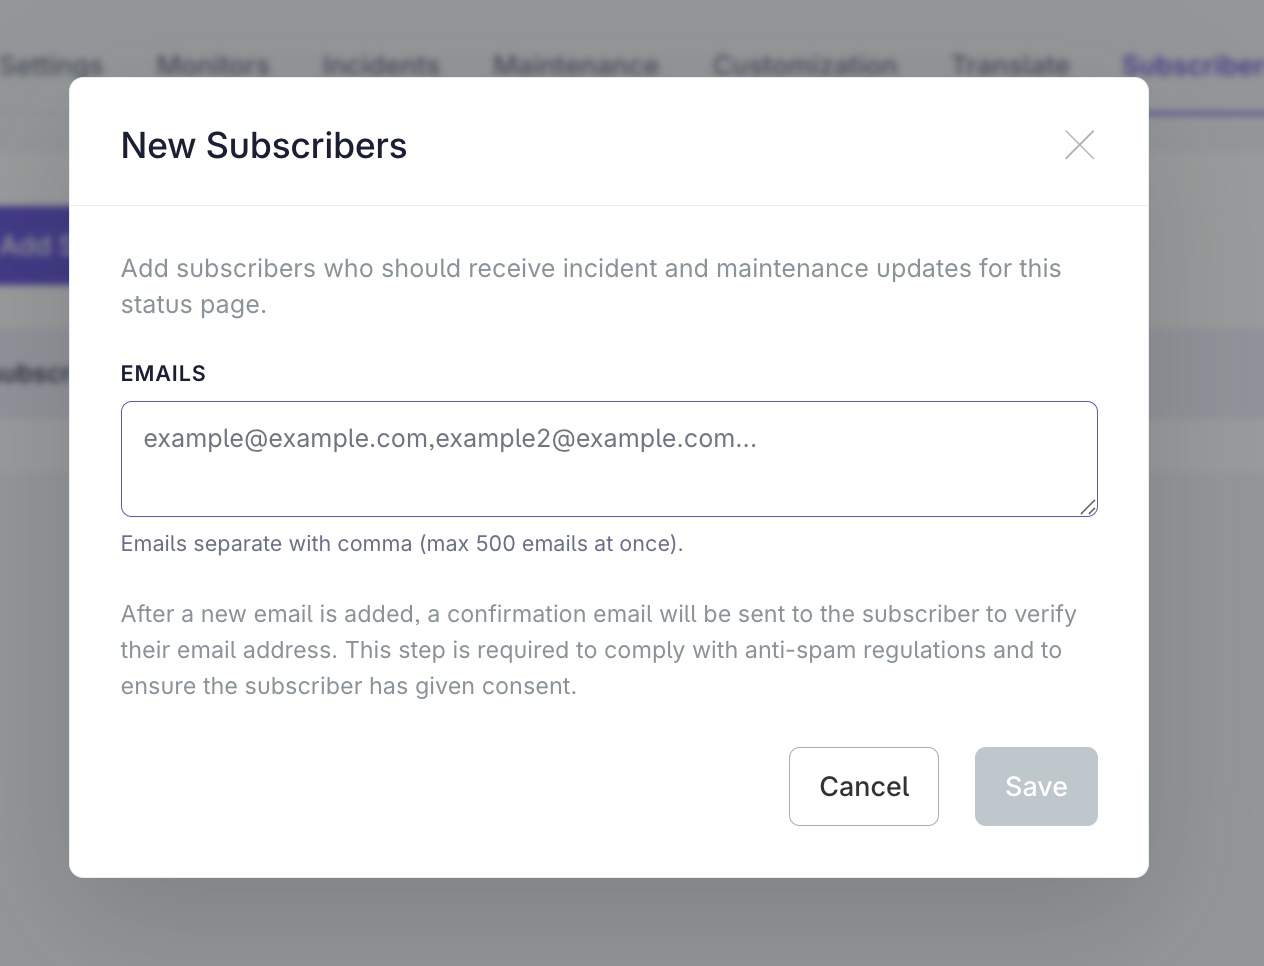Switch to the Translate tab
Screen dimensions: 1264x966
(x=1010, y=66)
